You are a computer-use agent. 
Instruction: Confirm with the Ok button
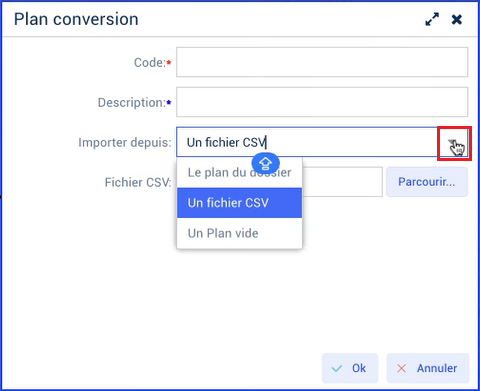[x=350, y=368]
